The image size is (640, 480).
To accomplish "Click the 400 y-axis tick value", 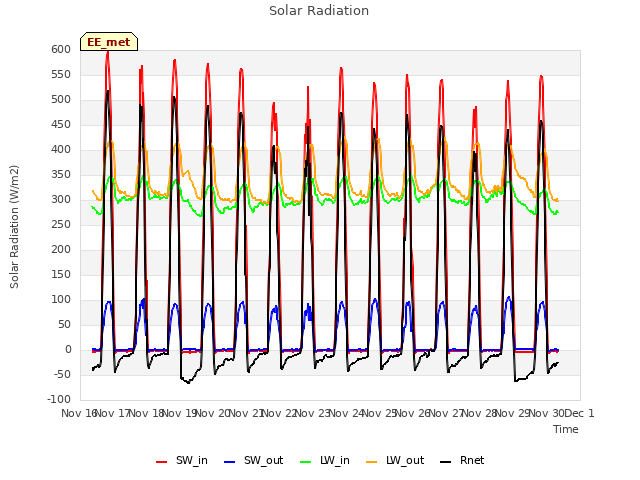I will [61, 149].
